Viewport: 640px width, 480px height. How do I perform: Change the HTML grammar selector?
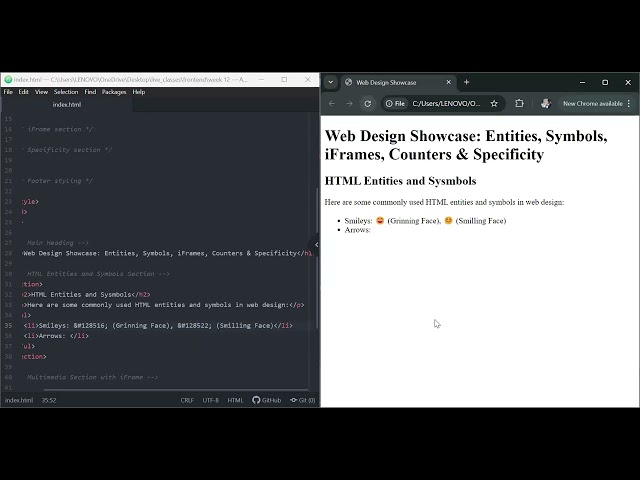click(235, 400)
